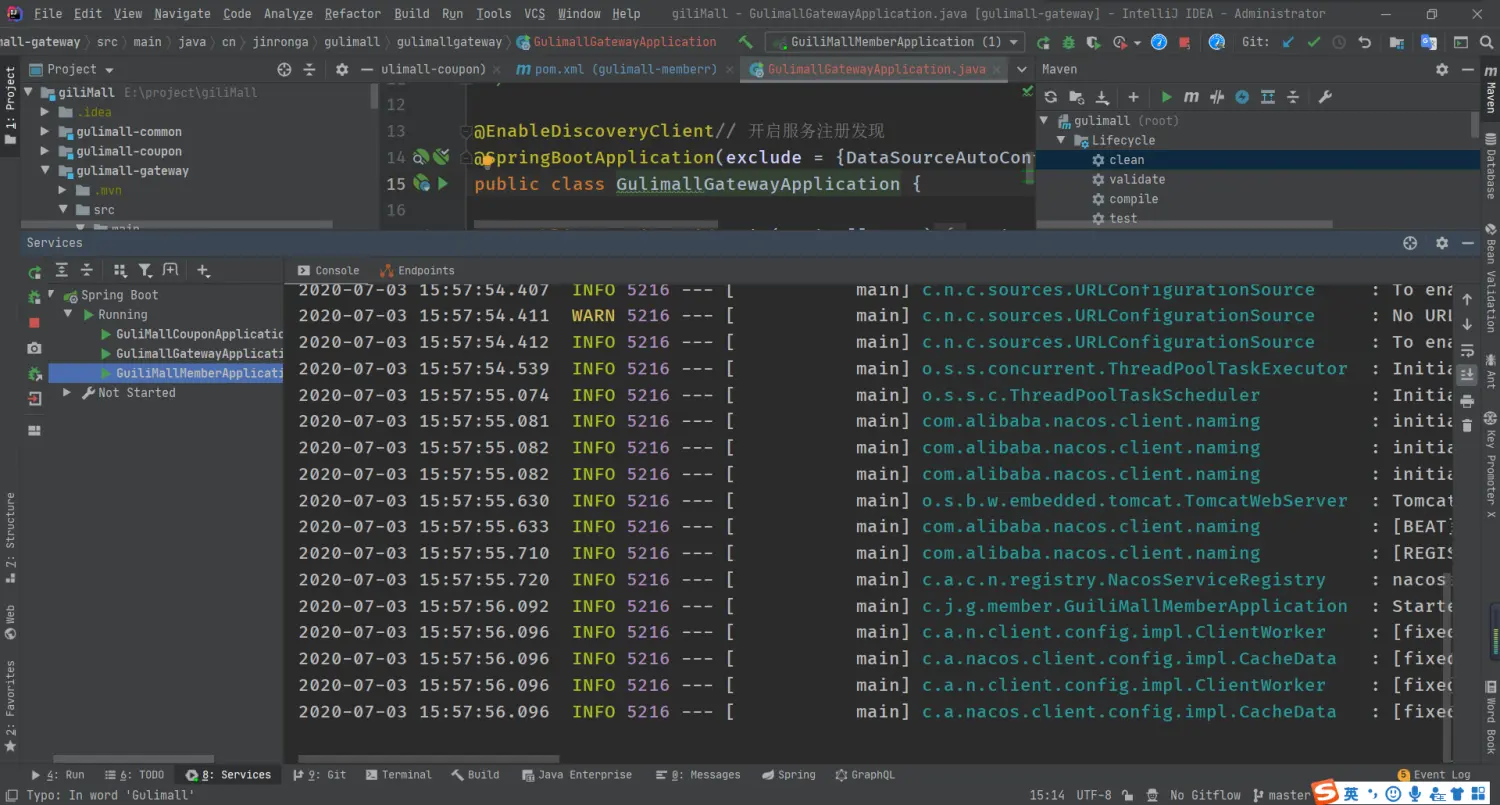This screenshot has width=1500, height=805.
Task: Open the Event Log button
Action: coord(1434,774)
